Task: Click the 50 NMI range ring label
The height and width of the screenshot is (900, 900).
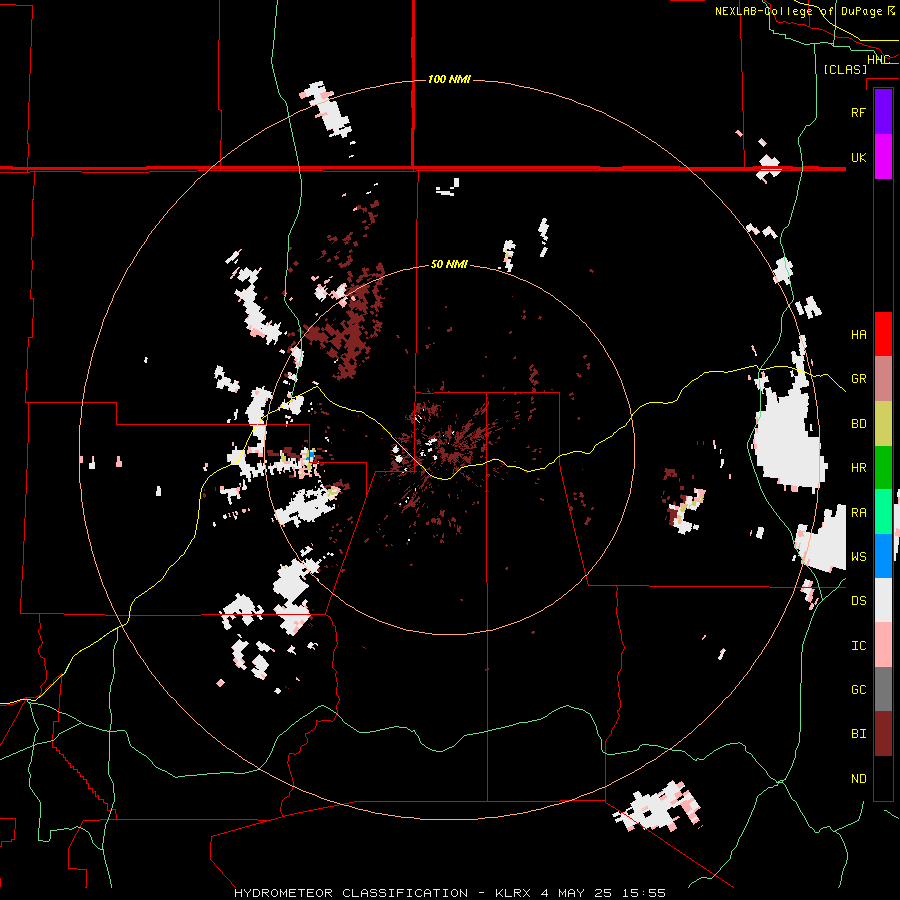Action: point(449,264)
